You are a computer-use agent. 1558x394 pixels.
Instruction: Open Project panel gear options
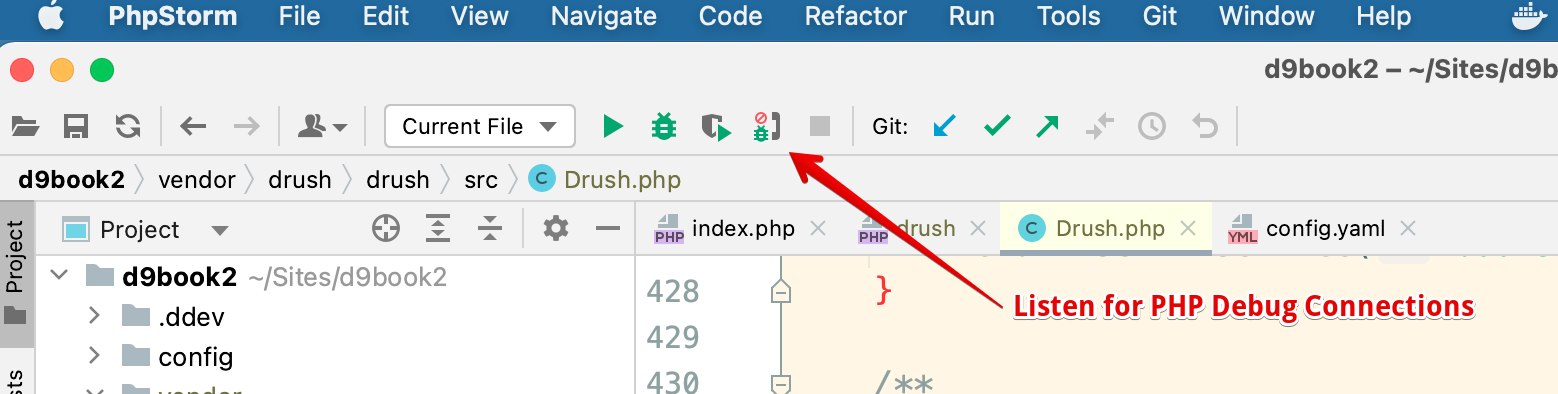click(x=556, y=229)
